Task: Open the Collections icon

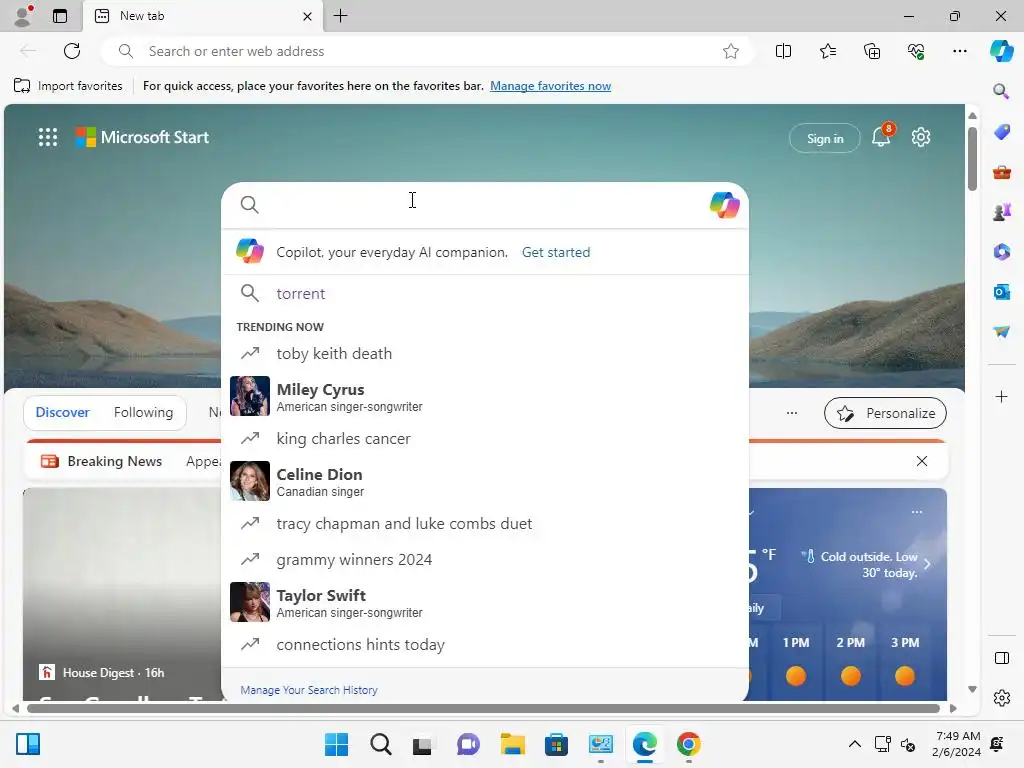Action: point(872,51)
